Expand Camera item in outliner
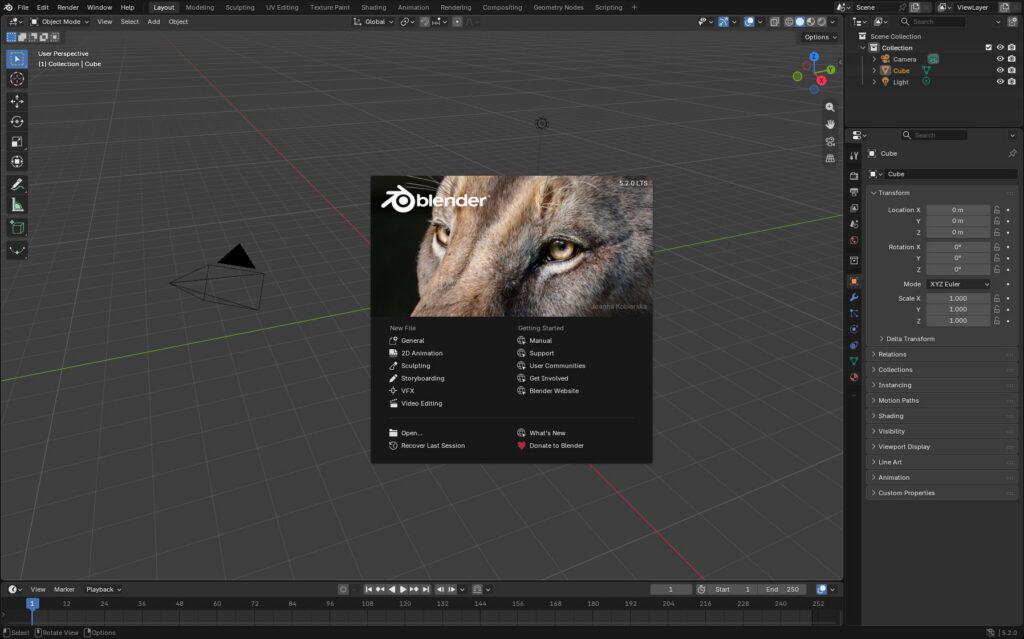Image resolution: width=1024 pixels, height=639 pixels. click(x=874, y=59)
